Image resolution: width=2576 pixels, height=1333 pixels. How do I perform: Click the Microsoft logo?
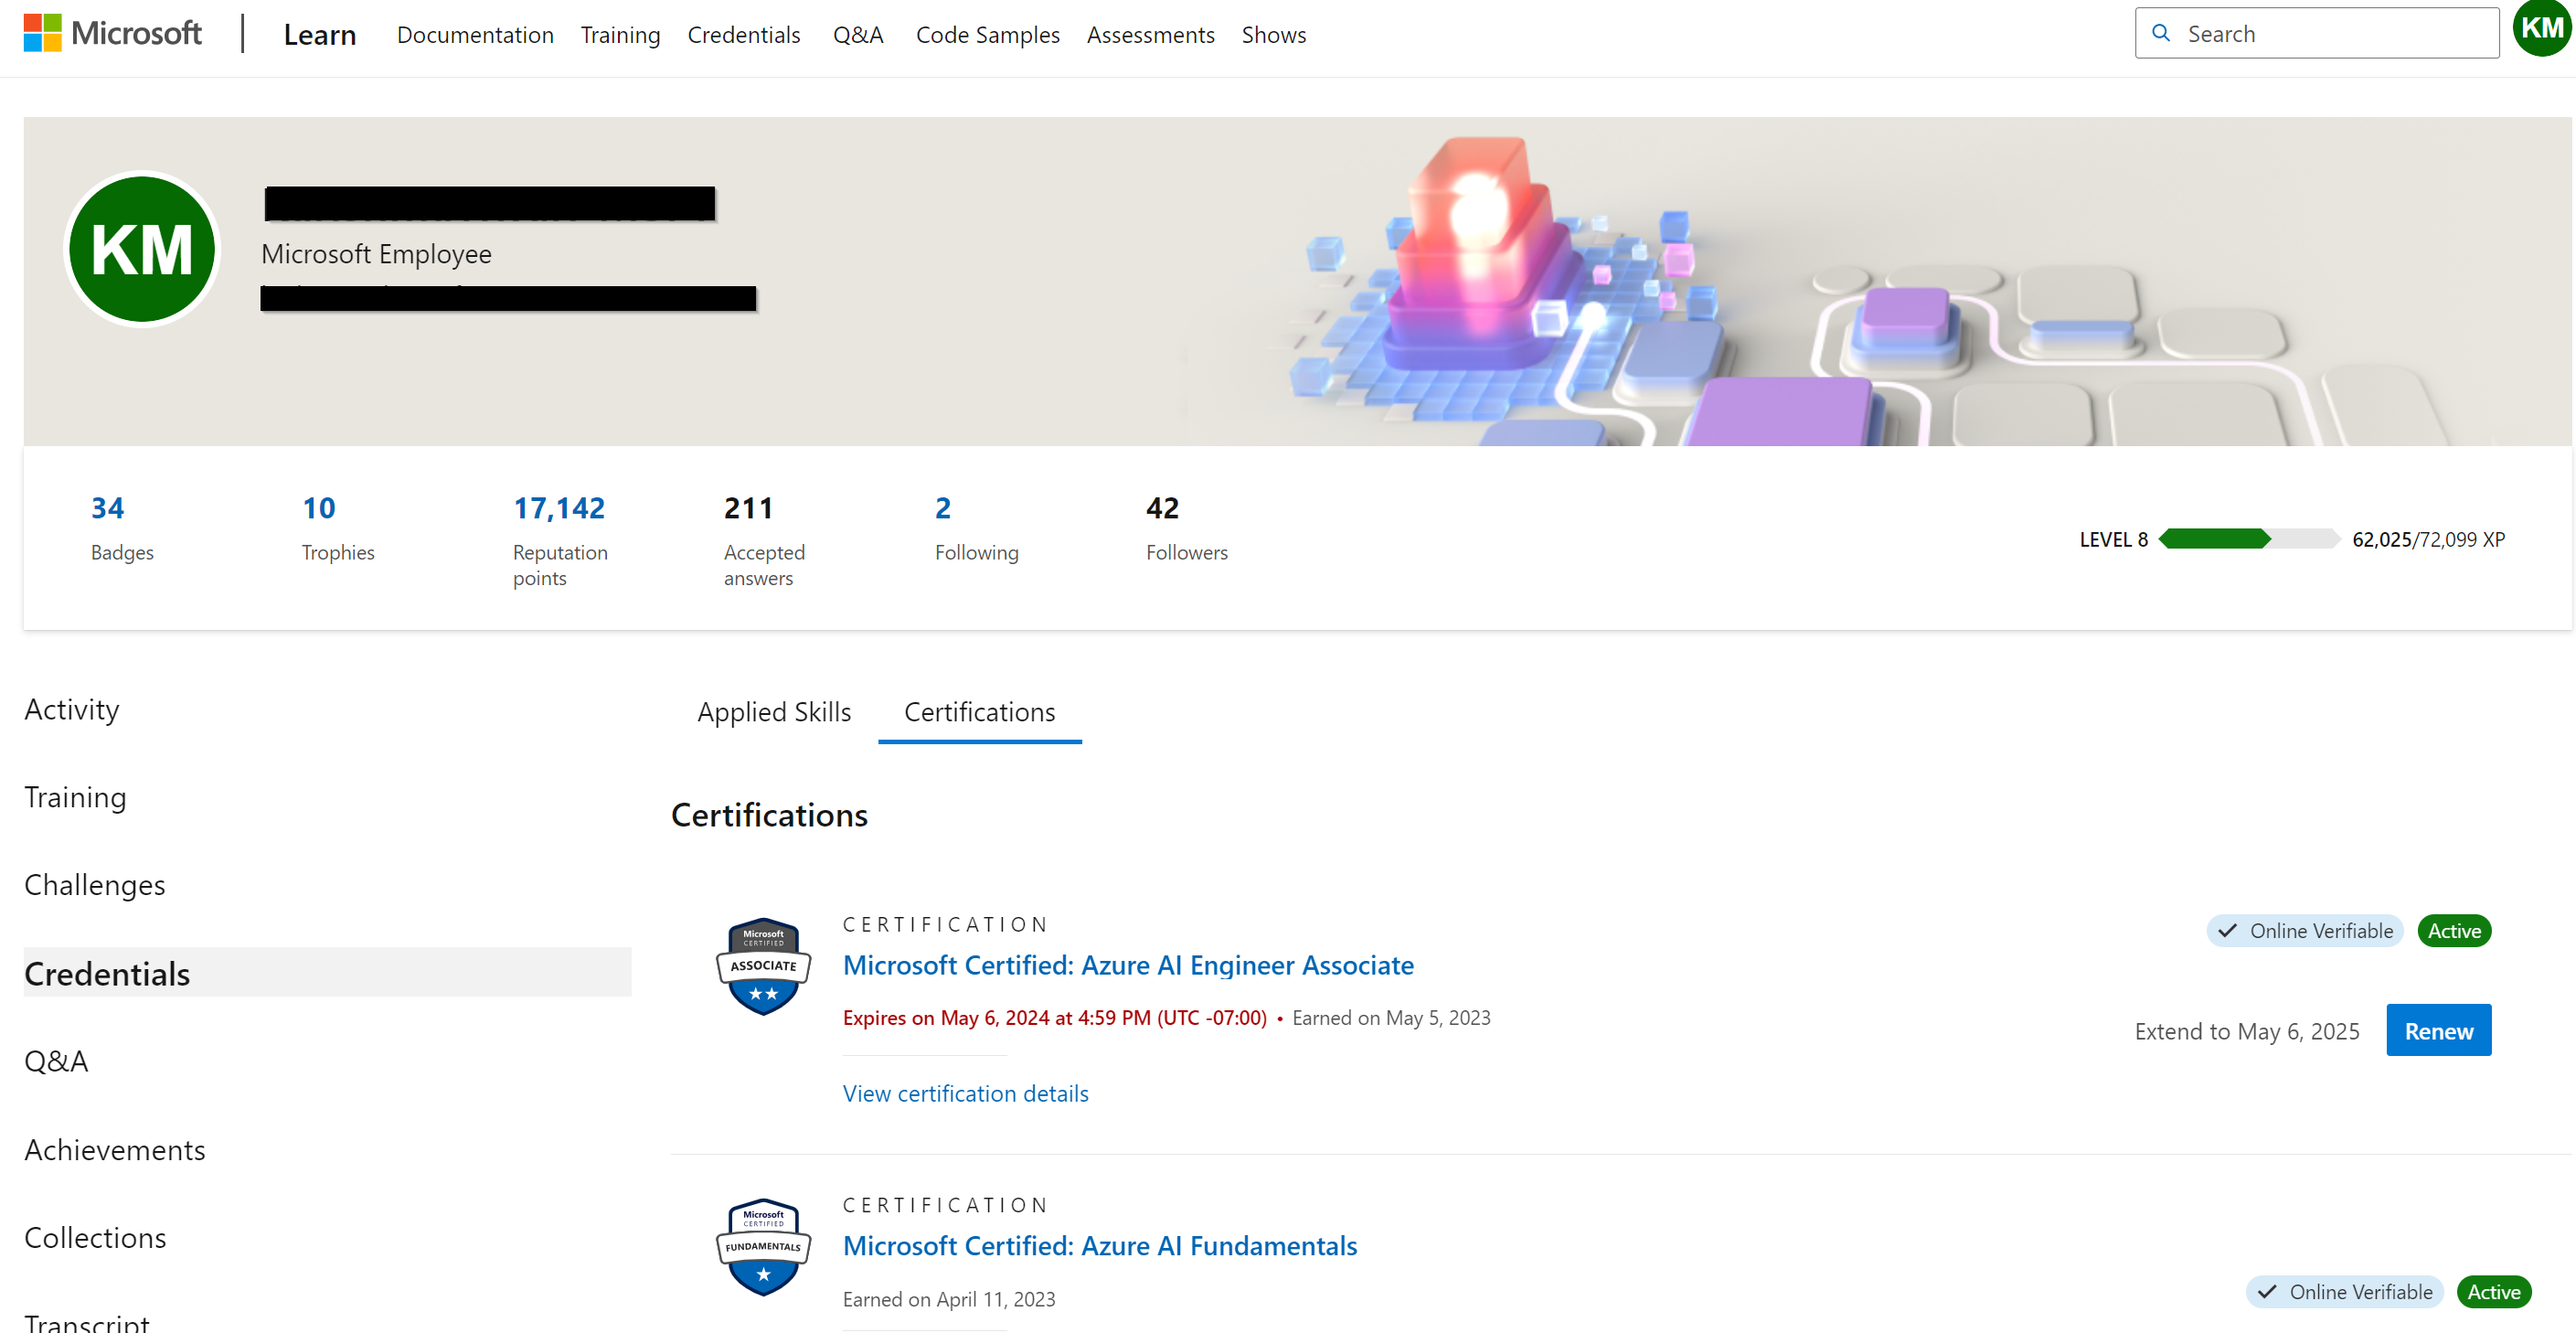[112, 34]
